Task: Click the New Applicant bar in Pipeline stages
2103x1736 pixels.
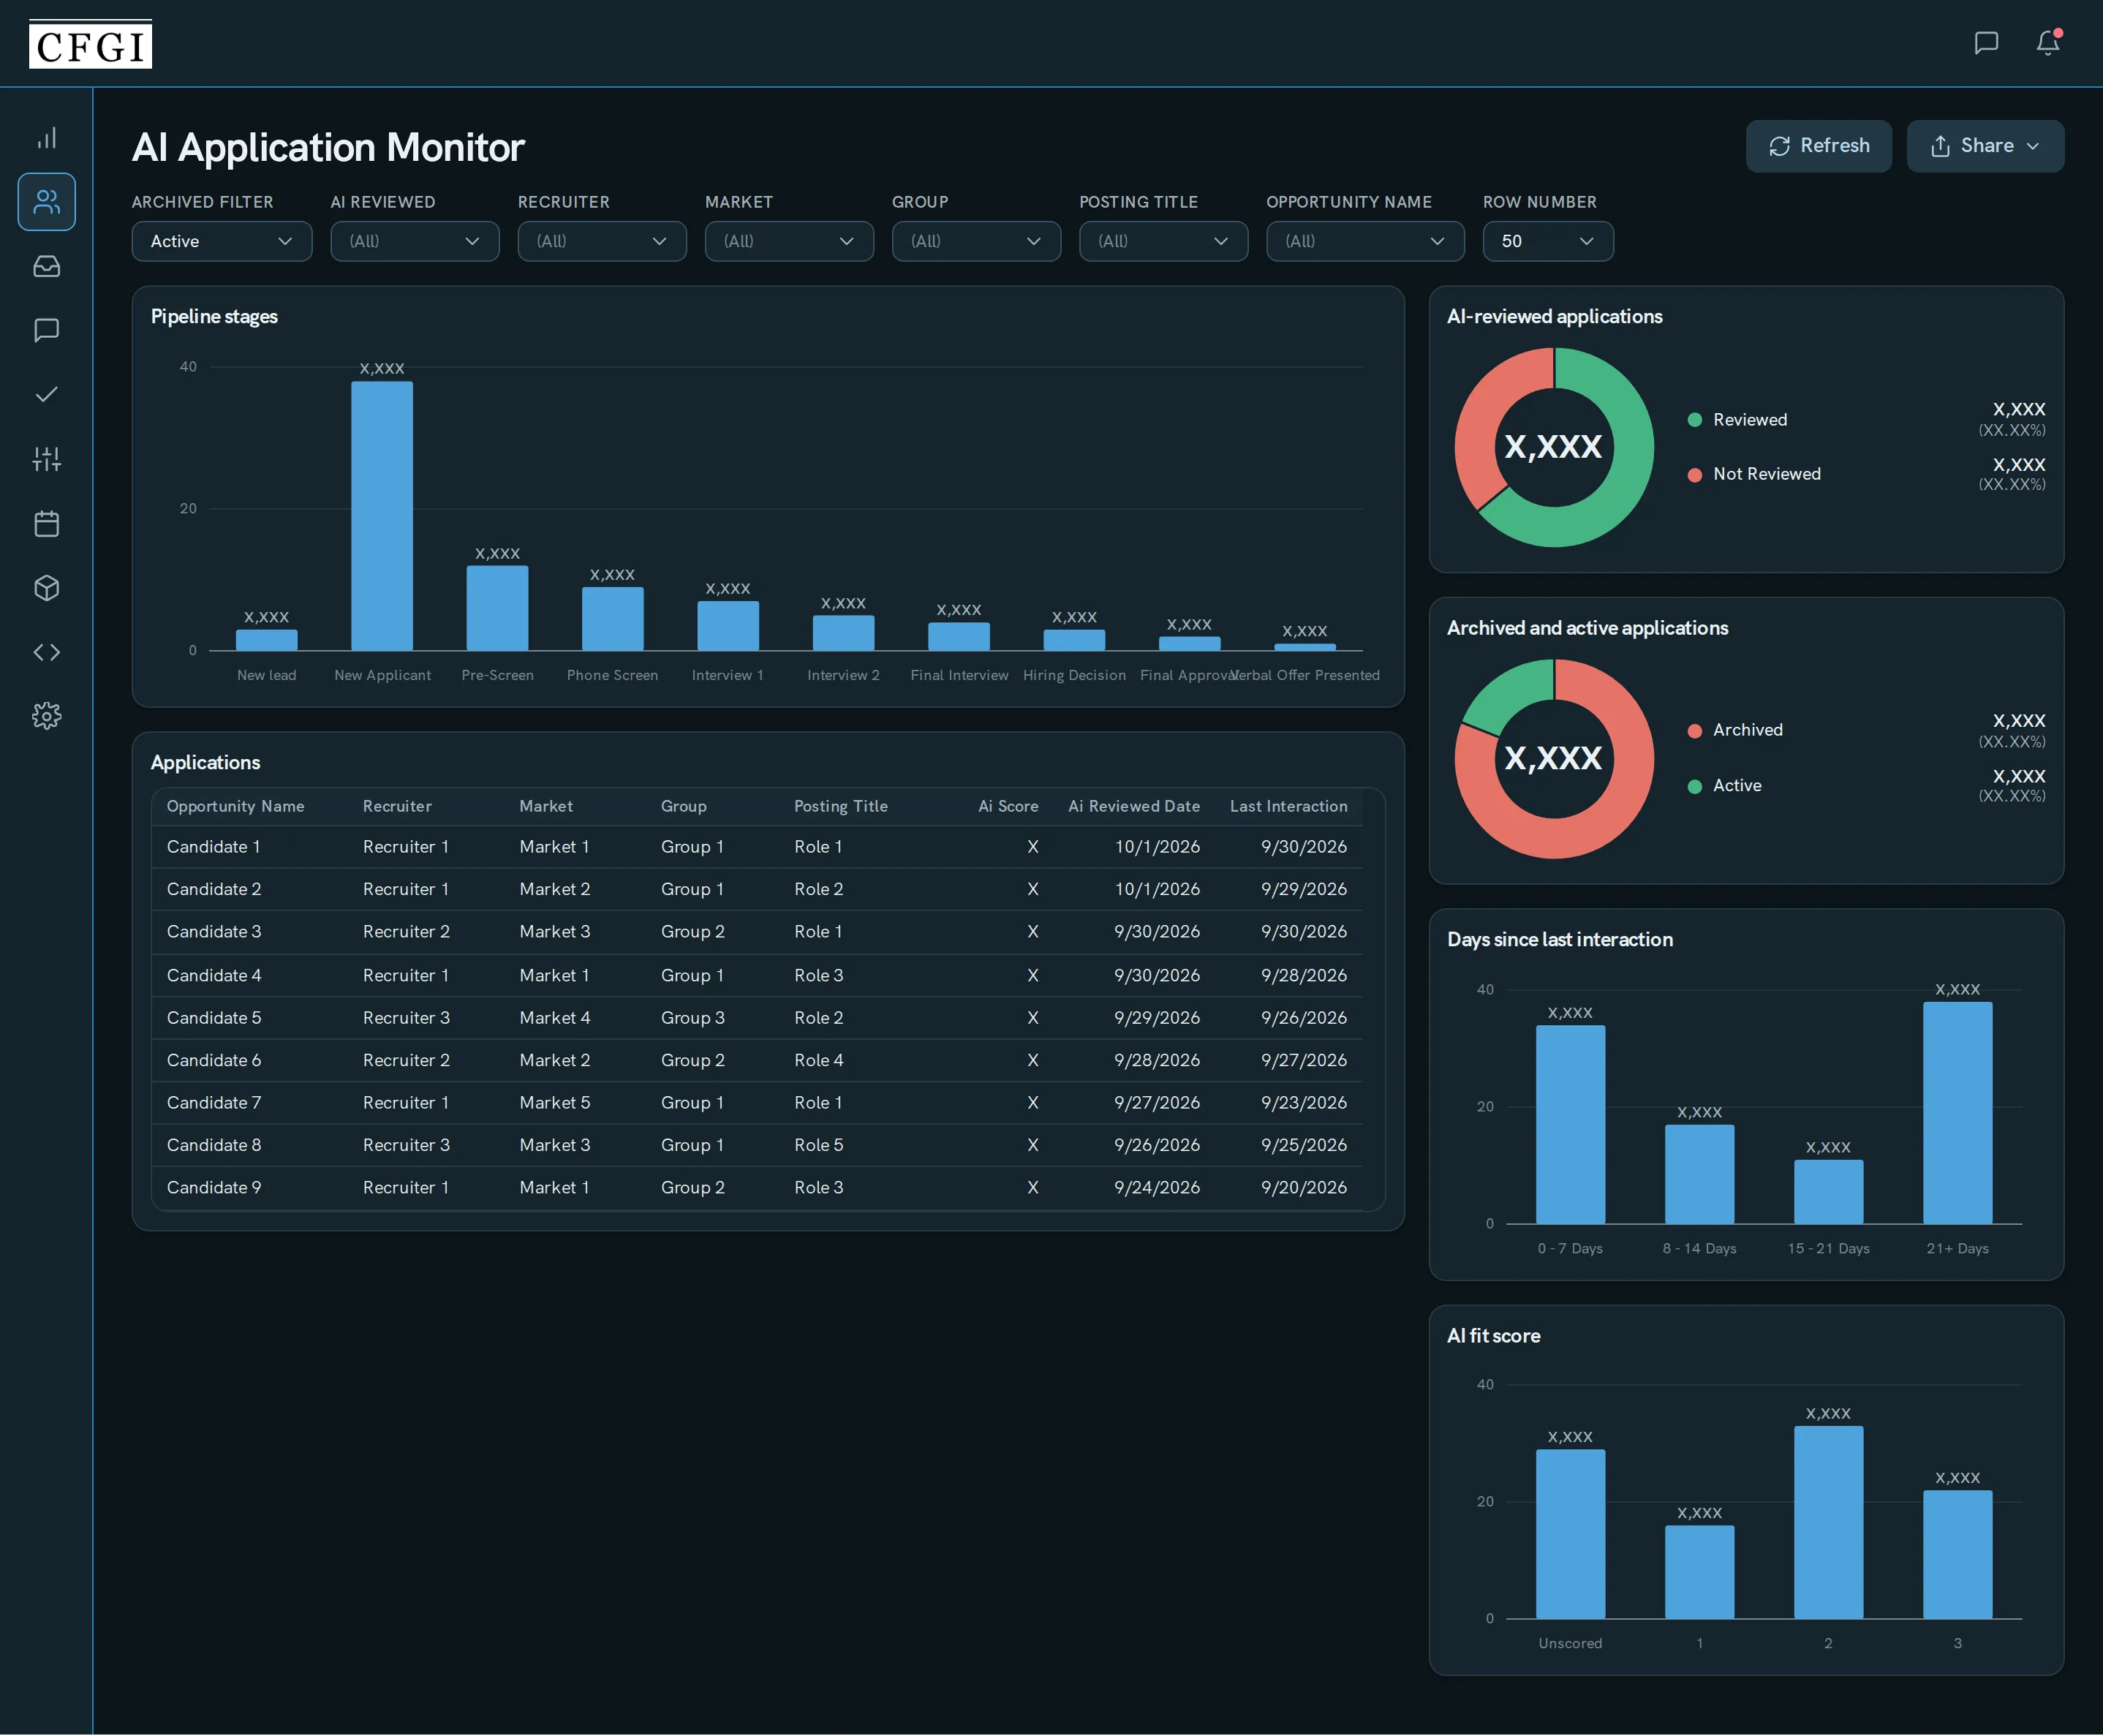Action: point(382,516)
